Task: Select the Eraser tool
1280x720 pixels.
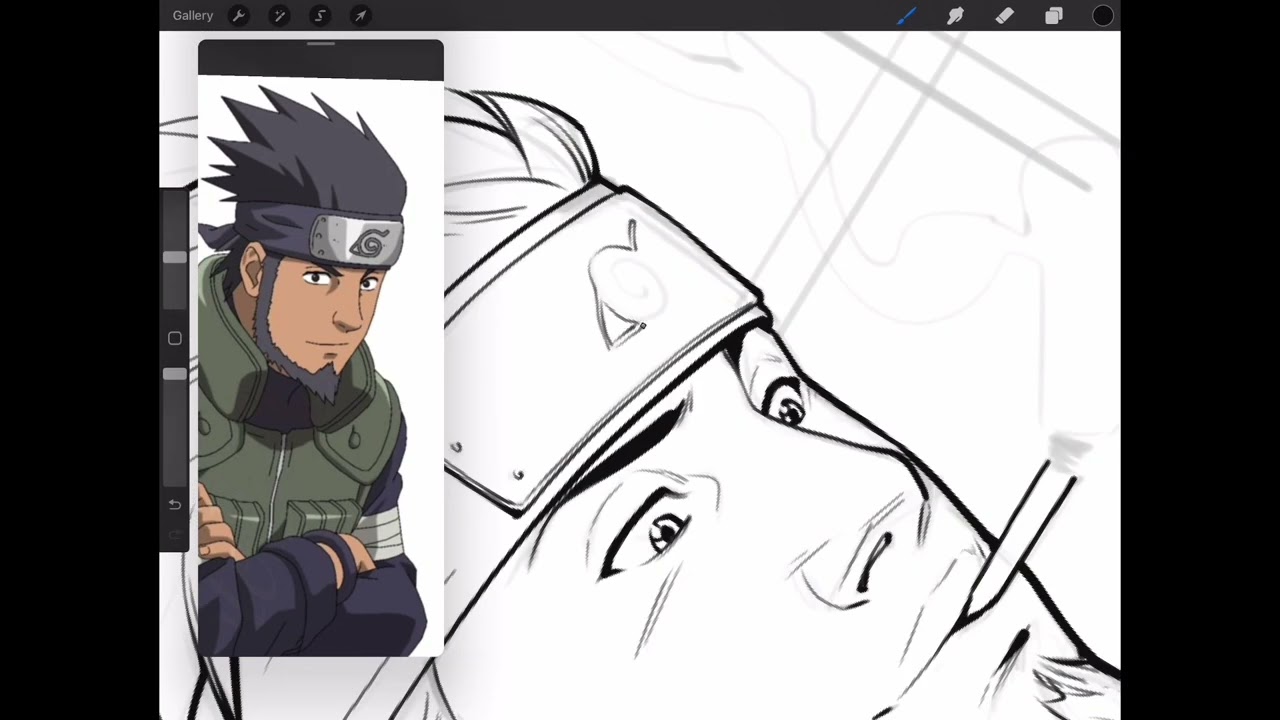Action: 1005,16
